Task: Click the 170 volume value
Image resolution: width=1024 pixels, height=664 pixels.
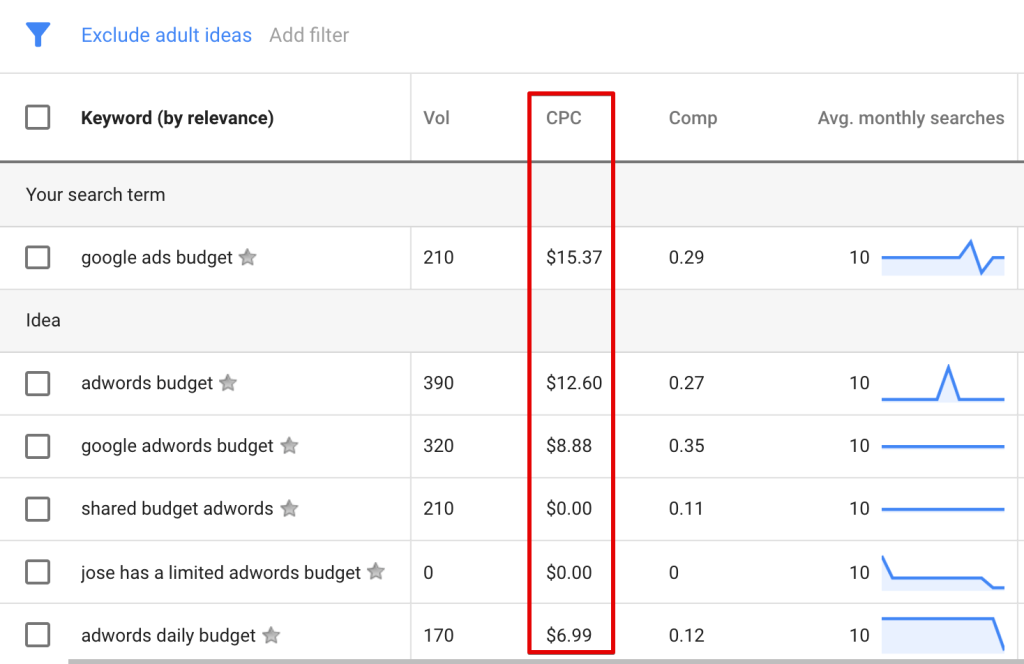Action: coord(438,635)
